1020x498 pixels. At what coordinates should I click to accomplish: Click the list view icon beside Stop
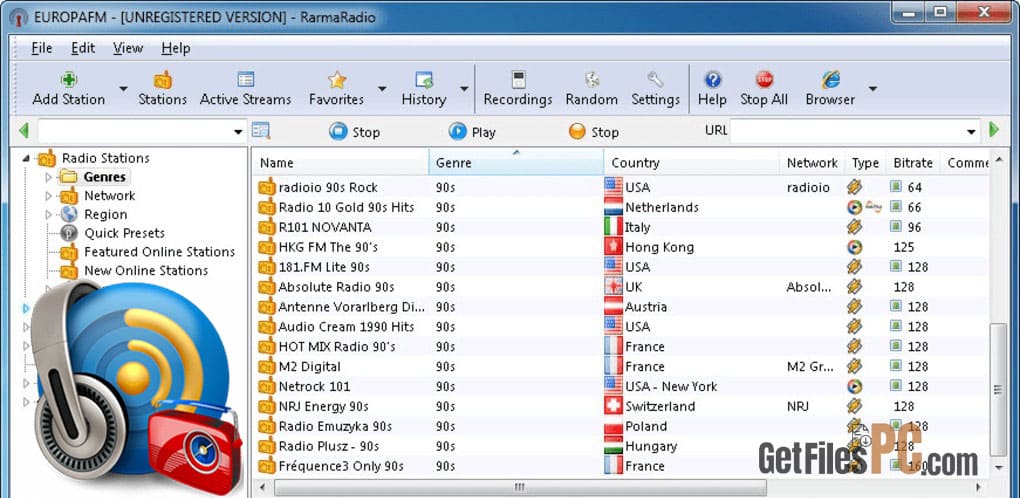point(261,131)
